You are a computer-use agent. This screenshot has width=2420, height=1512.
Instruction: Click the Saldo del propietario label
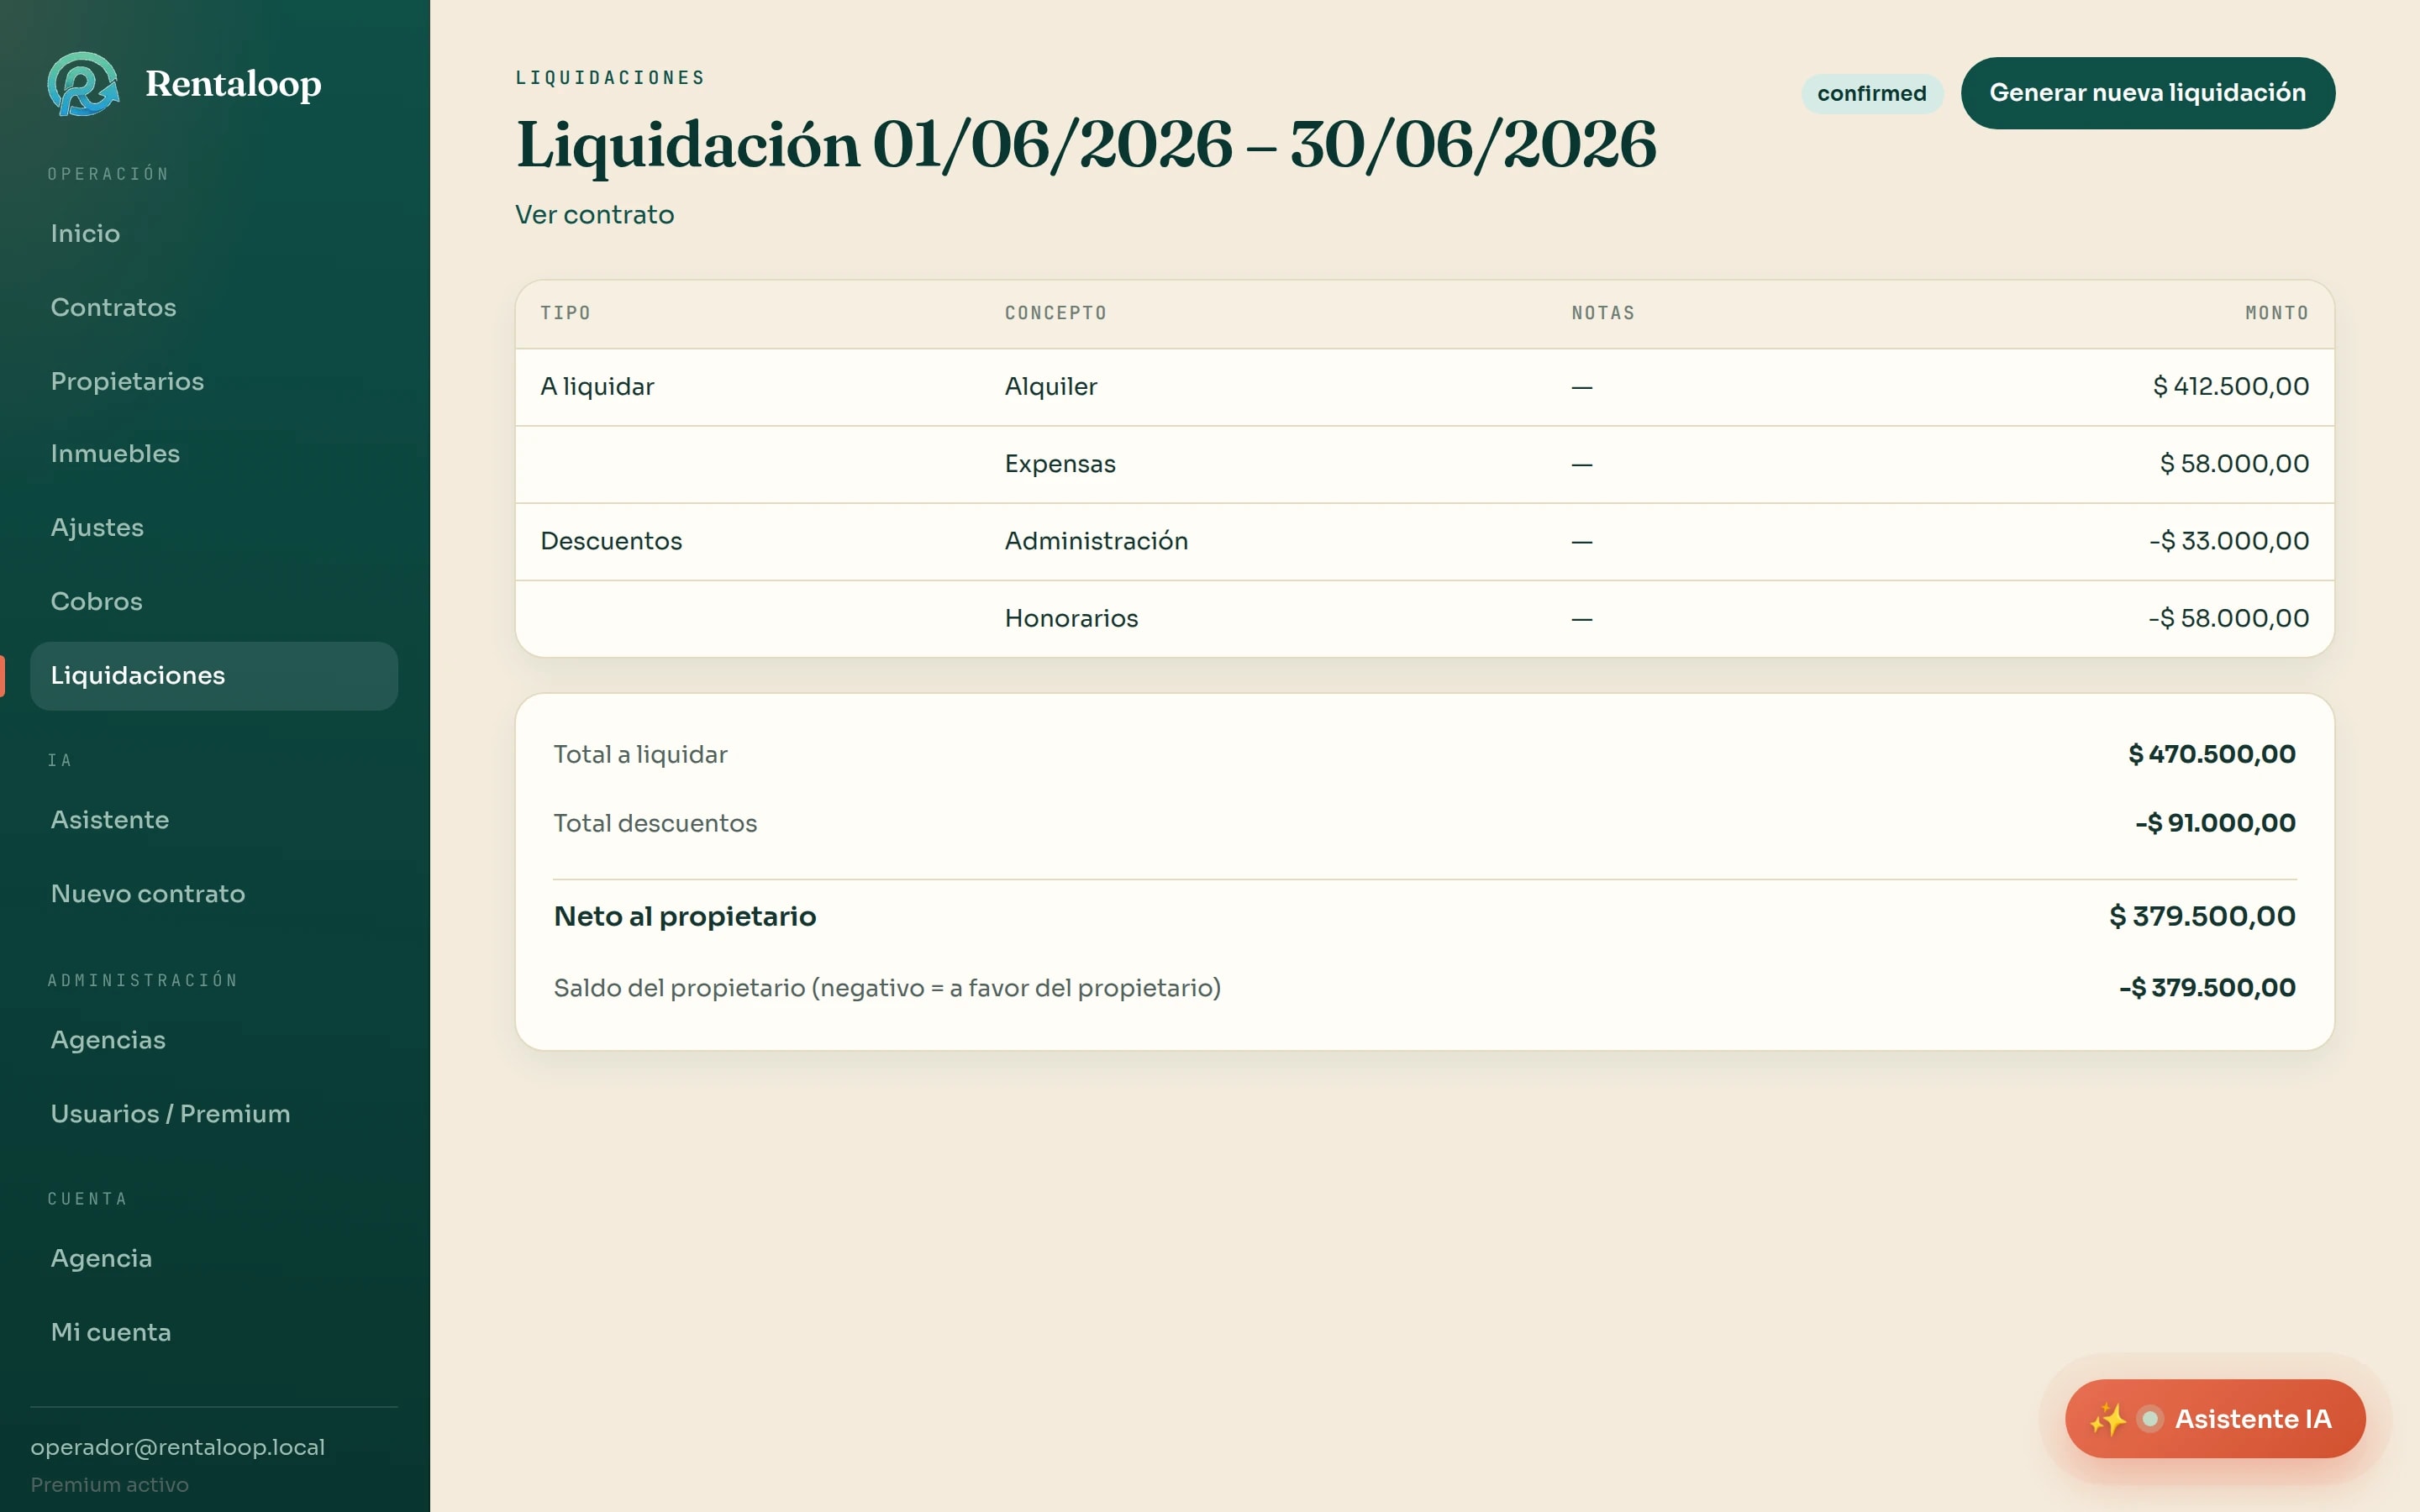[x=887, y=988]
